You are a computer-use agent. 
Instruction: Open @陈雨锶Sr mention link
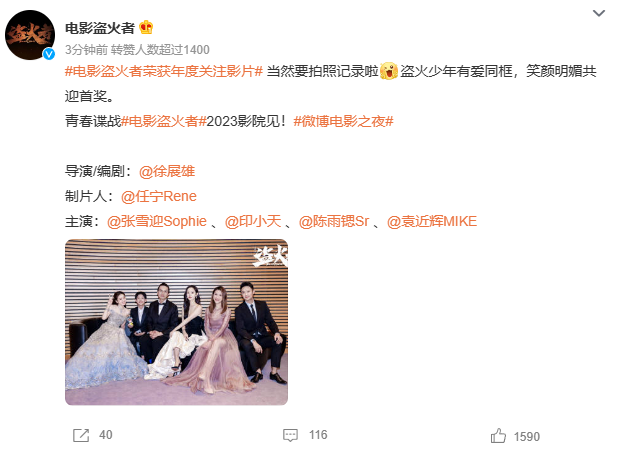click(x=334, y=221)
